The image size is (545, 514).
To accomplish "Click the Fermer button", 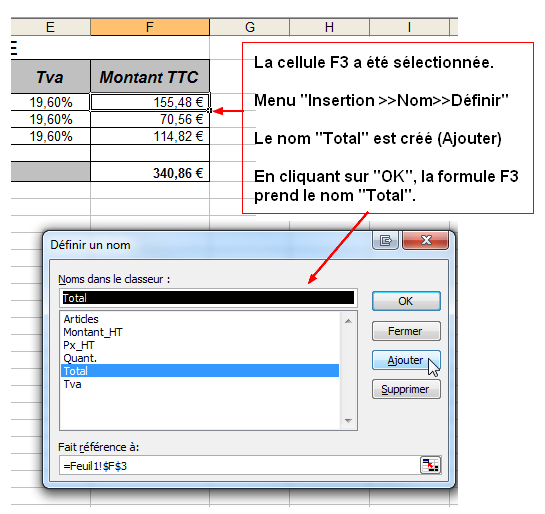I will pos(406,331).
